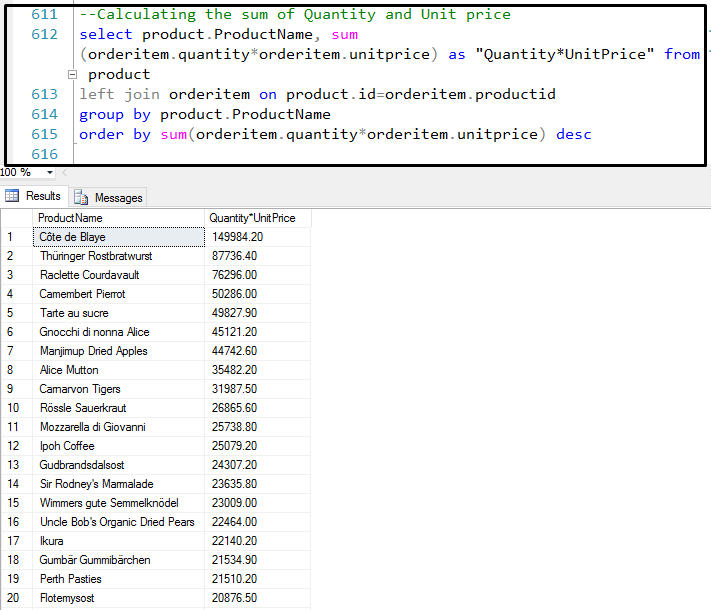Select the value 26865.60
711x610 pixels.
(258, 408)
